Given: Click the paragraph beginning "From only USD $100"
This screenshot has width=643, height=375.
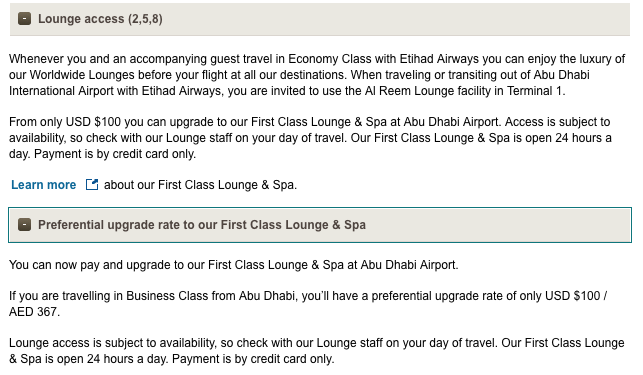Looking at the screenshot, I should click(x=310, y=138).
